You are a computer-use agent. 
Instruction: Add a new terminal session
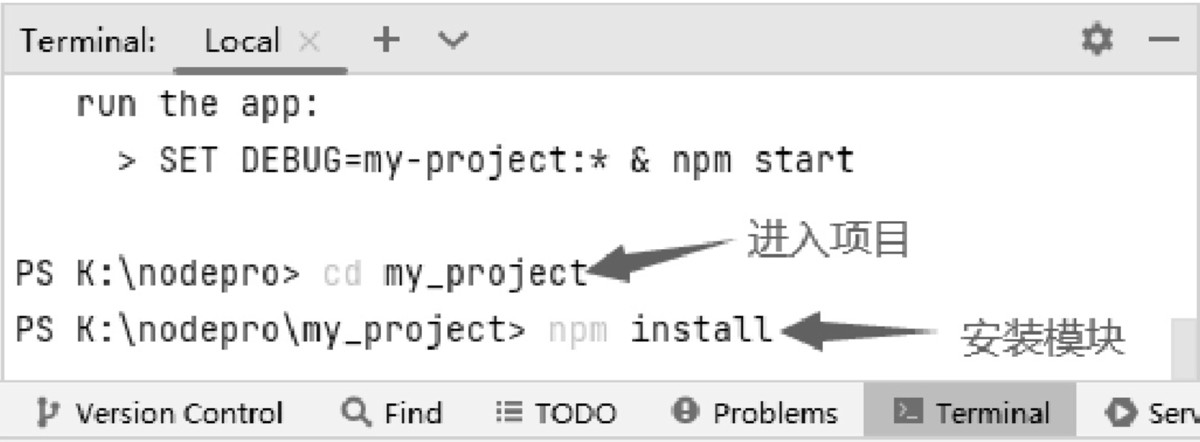385,40
